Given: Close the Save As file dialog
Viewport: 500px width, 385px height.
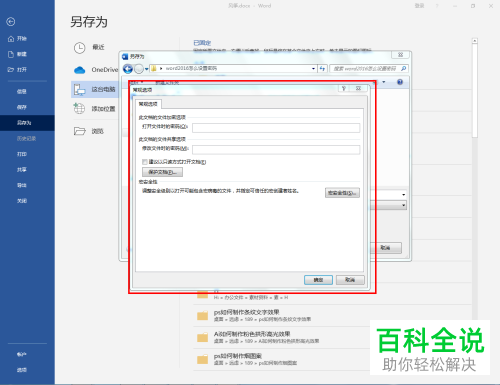Looking at the screenshot, I should tap(400, 55).
